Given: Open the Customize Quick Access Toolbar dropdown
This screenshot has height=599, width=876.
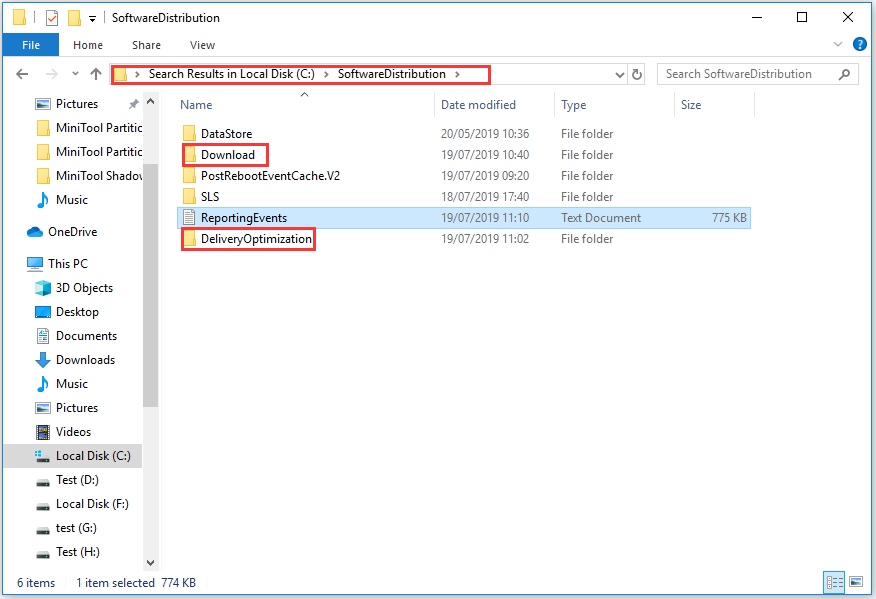Looking at the screenshot, I should (92, 19).
